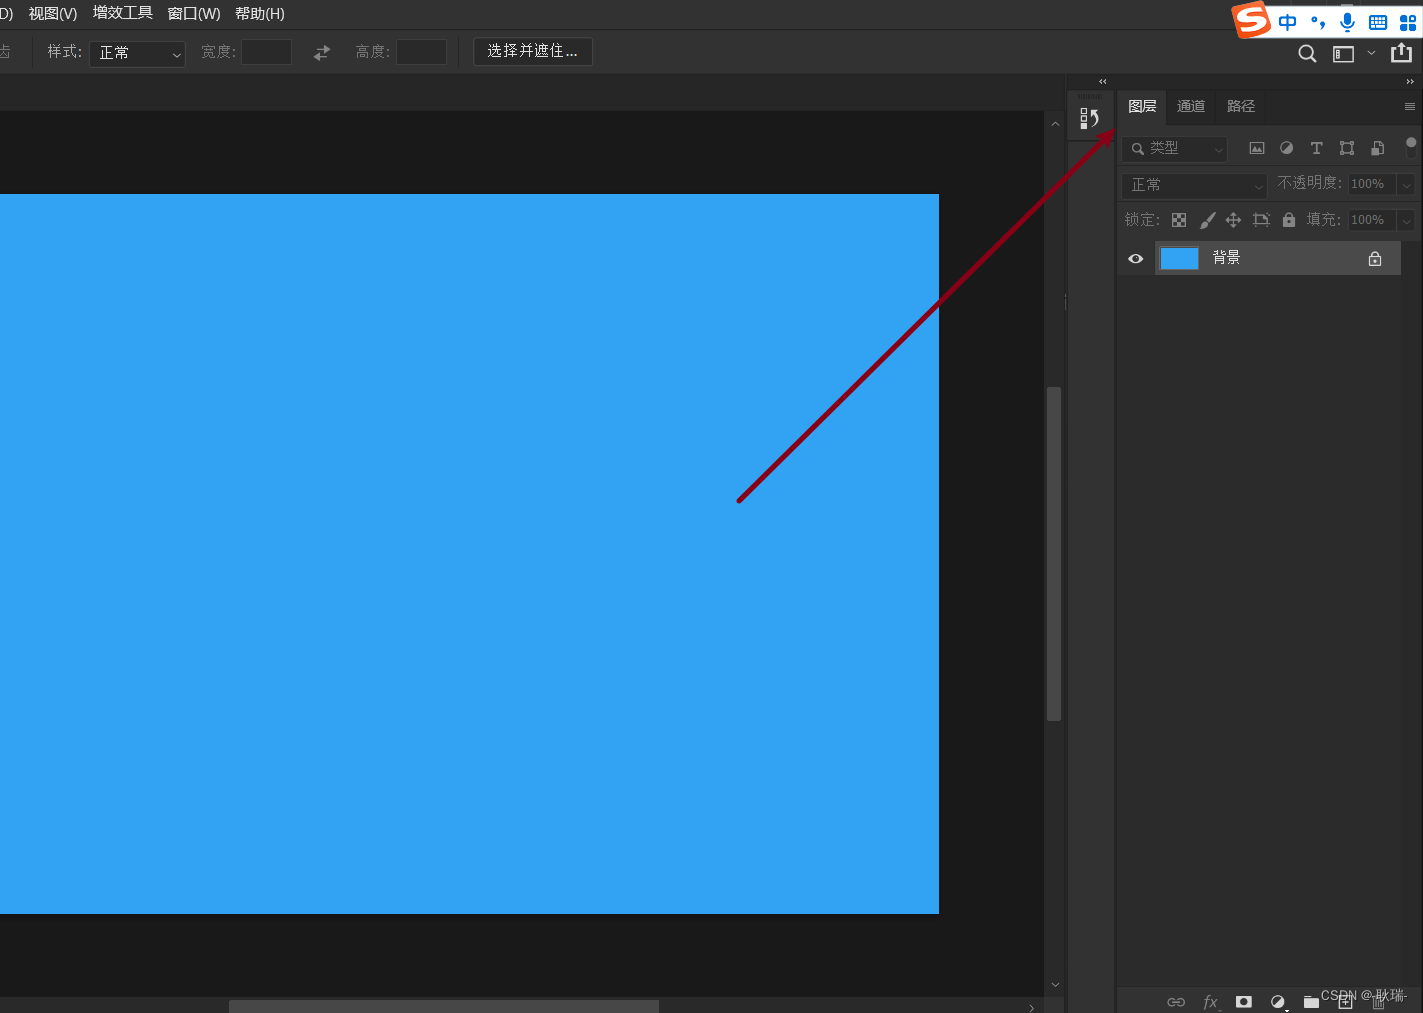The width and height of the screenshot is (1423, 1013).
Task: Open the fx layer style menu
Action: point(1211,1002)
